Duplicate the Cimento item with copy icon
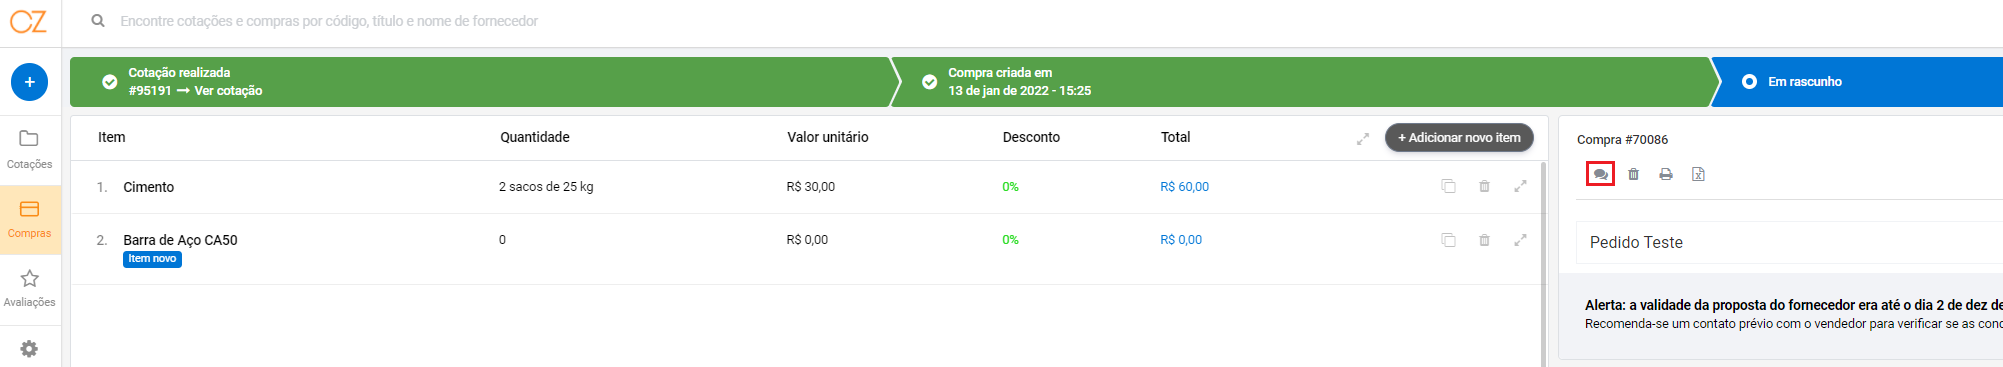Image resolution: width=2003 pixels, height=367 pixels. click(x=1448, y=186)
